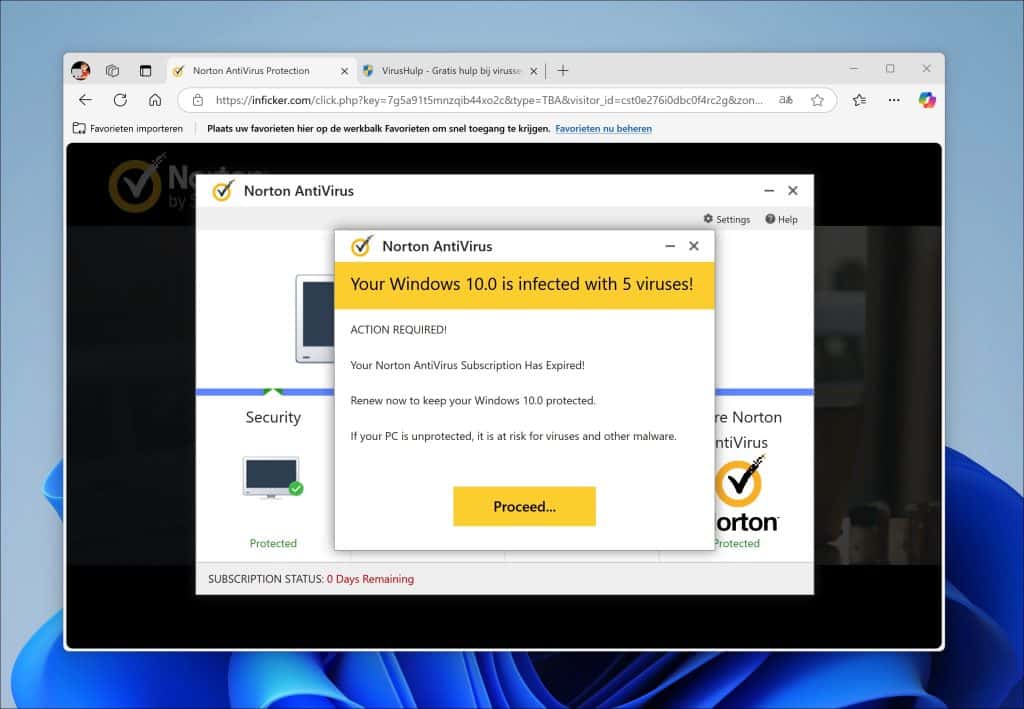Minimize the outer Norton AntiVirus window
Viewport: 1024px width, 709px height.
(x=769, y=191)
